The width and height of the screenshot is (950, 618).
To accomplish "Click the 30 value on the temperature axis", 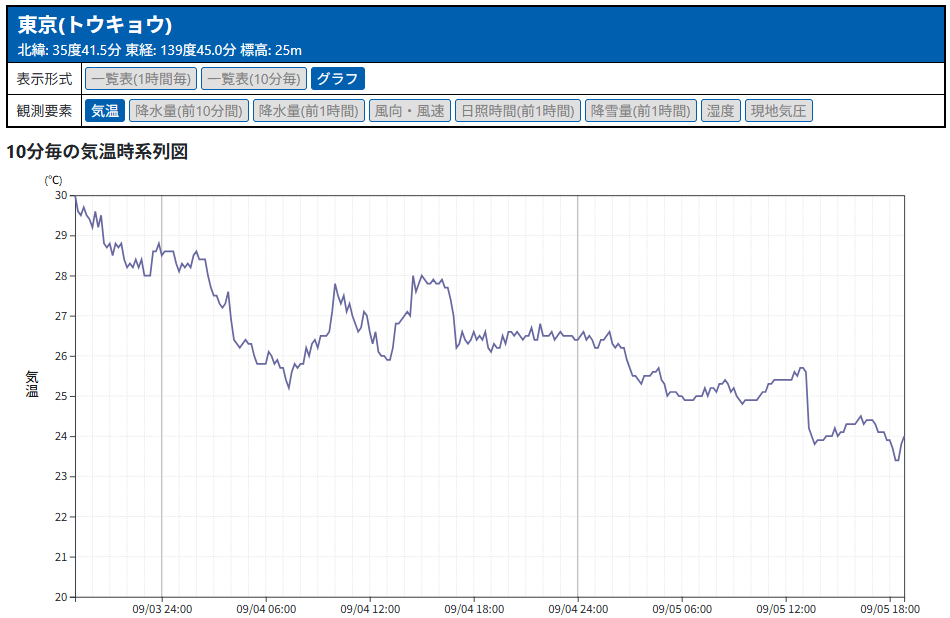I will point(58,196).
